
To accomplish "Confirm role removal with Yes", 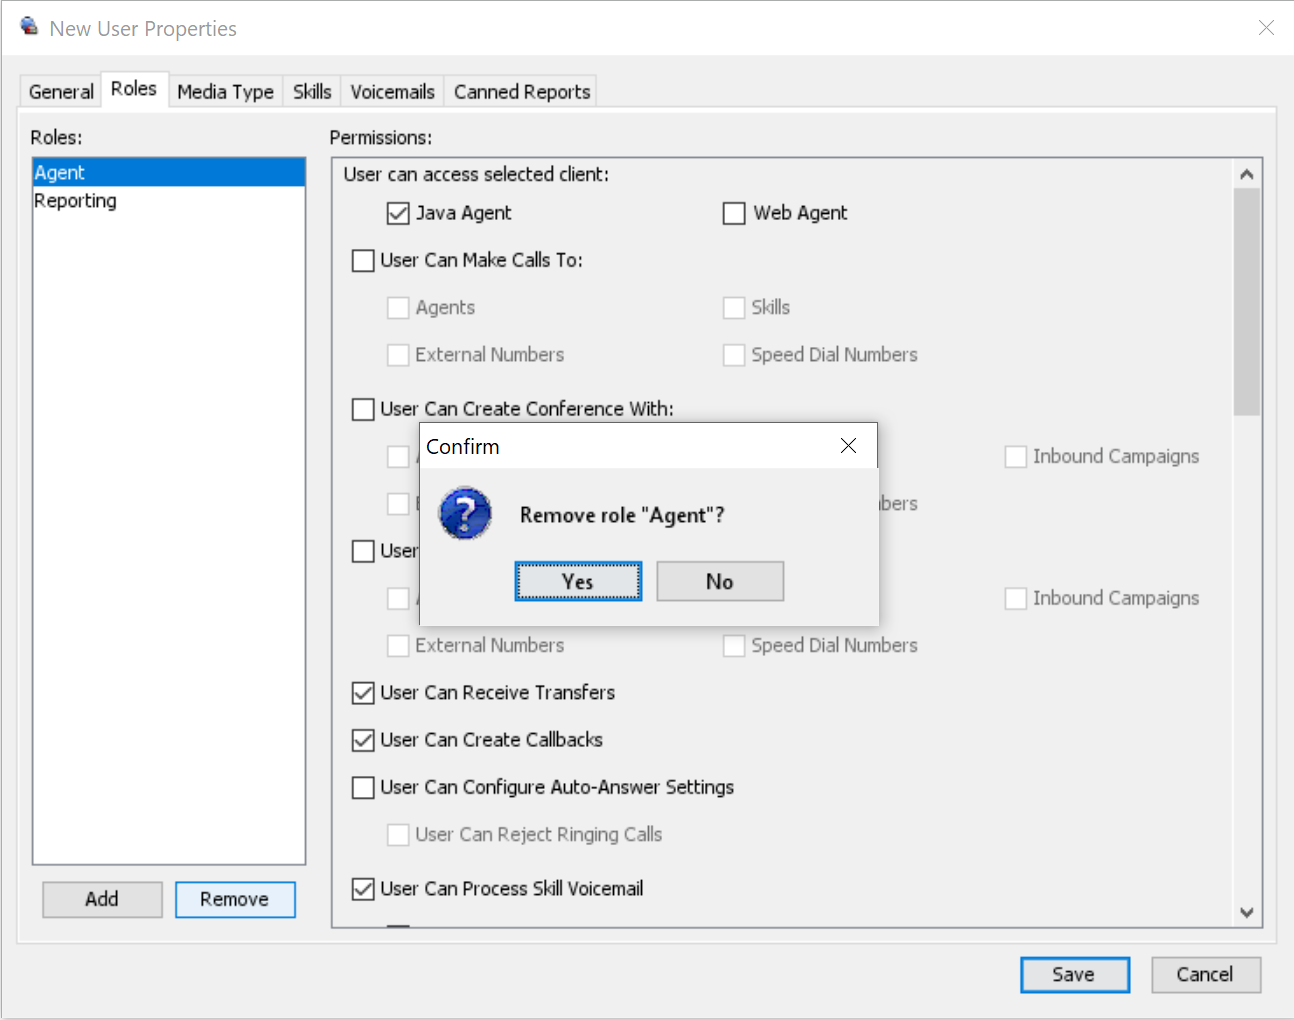I will pos(578,581).
